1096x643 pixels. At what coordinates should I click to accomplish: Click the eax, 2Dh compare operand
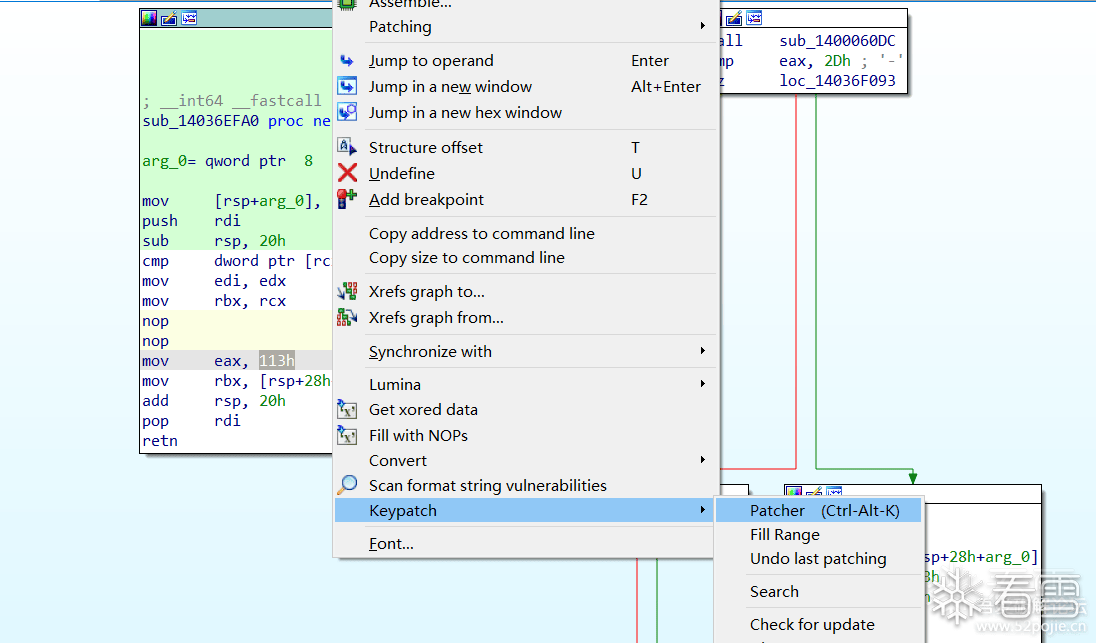(815, 62)
